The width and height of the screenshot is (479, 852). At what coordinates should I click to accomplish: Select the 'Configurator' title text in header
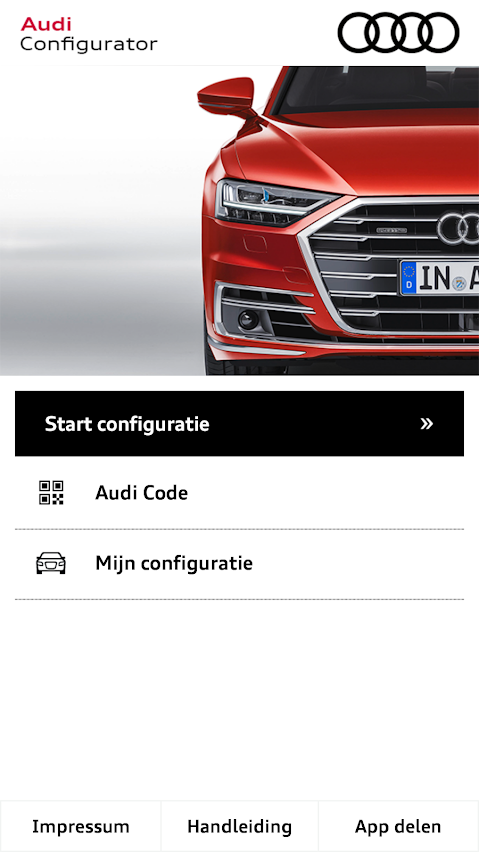pyautogui.click(x=89, y=44)
